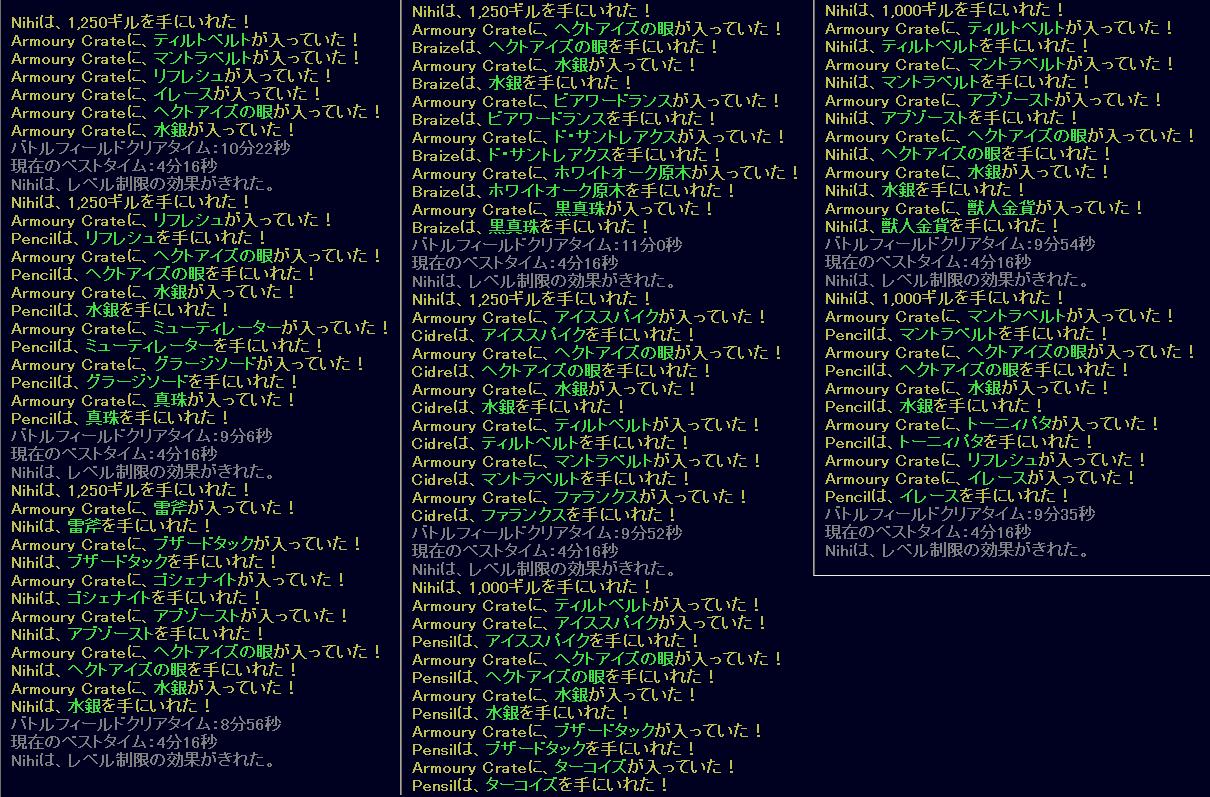This screenshot has width=1210, height=797.
Task: Select the 11分0秒 battlefield clear time line
Action: pos(547,245)
